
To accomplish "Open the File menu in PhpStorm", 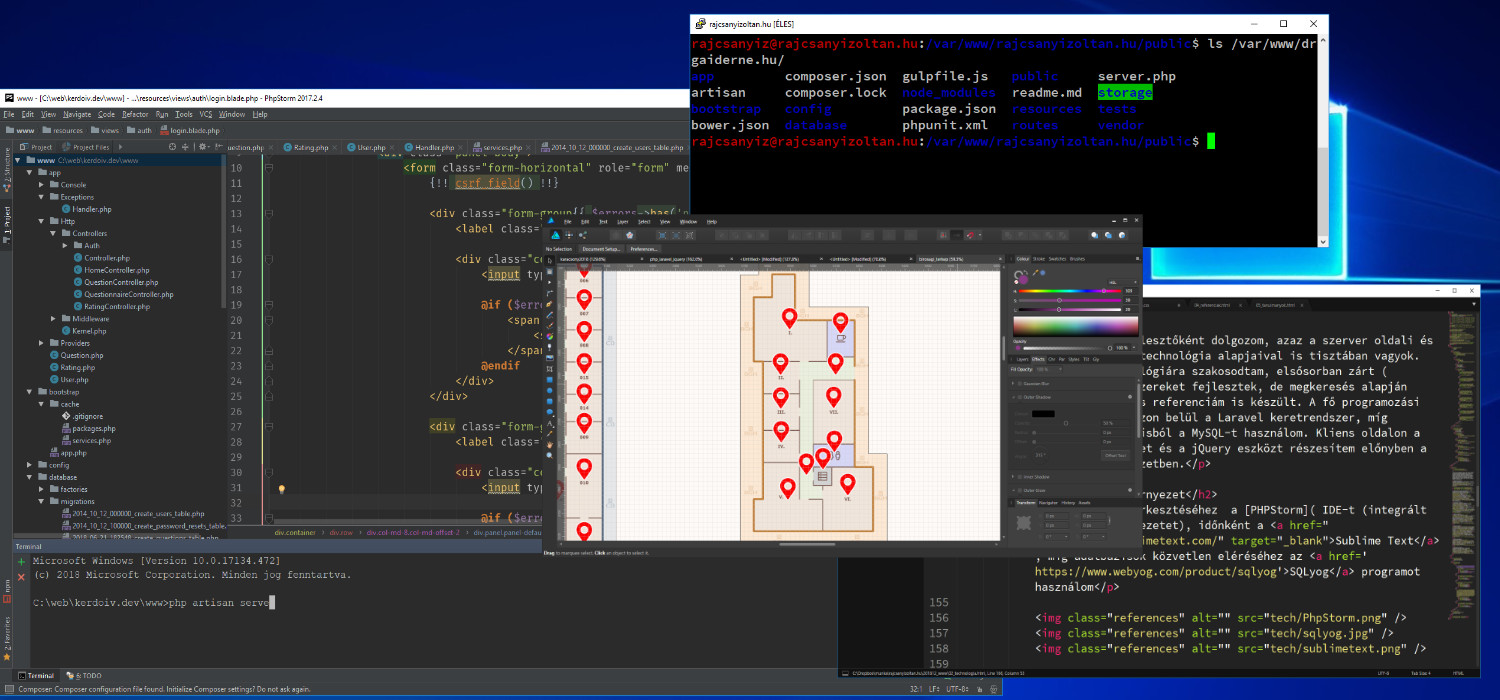I will 9,114.
